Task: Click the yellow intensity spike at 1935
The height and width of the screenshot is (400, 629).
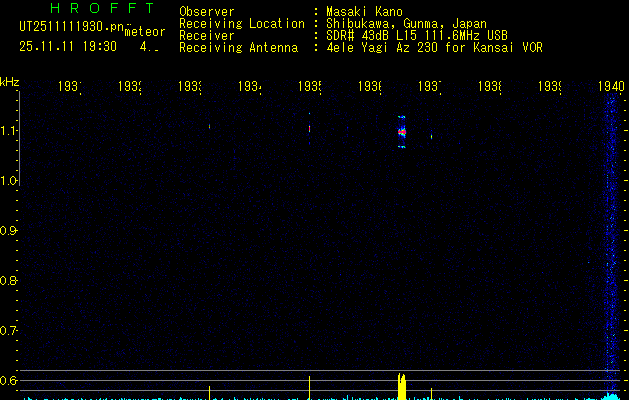Action: (309, 388)
